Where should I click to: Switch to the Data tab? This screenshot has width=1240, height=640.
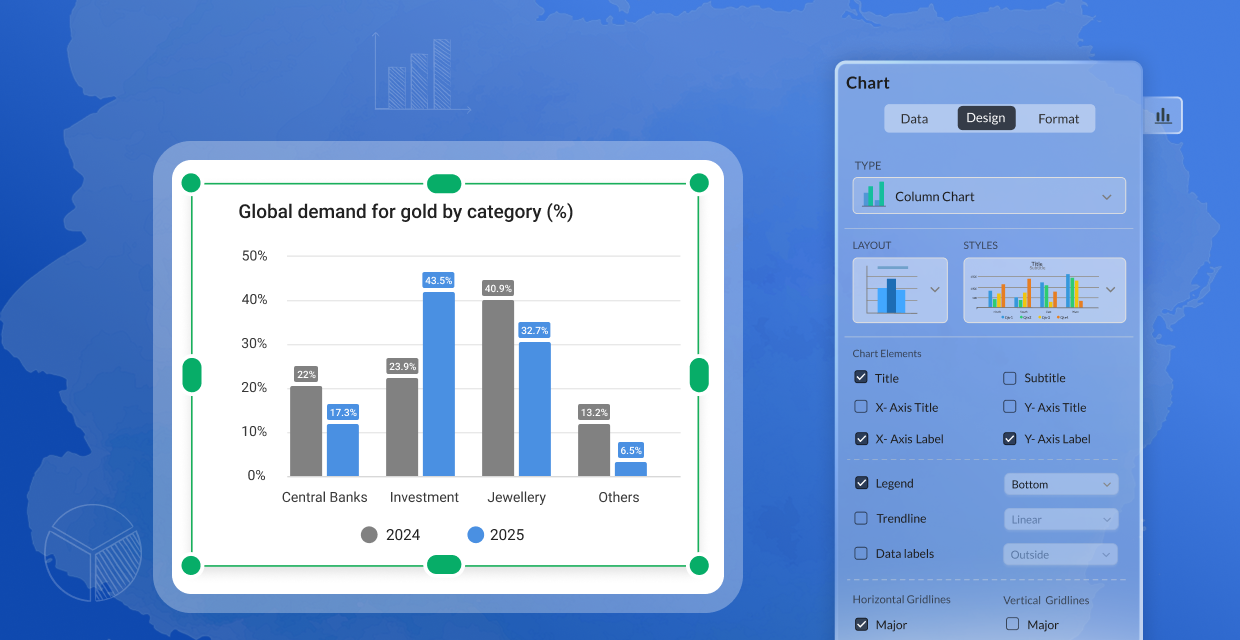[x=914, y=118]
